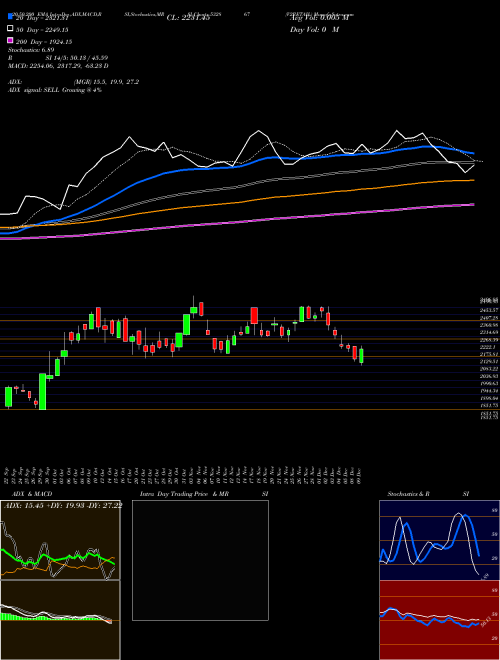The width and height of the screenshot is (500, 660).
Task: Open the MACD histogram panel
Action: click(x=60, y=620)
